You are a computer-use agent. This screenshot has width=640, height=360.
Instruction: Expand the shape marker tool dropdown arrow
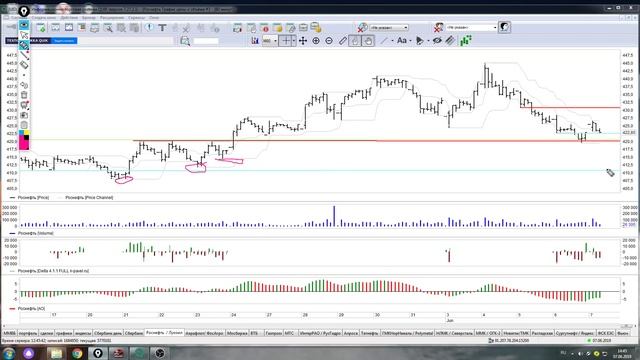pyautogui.click(x=428, y=40)
